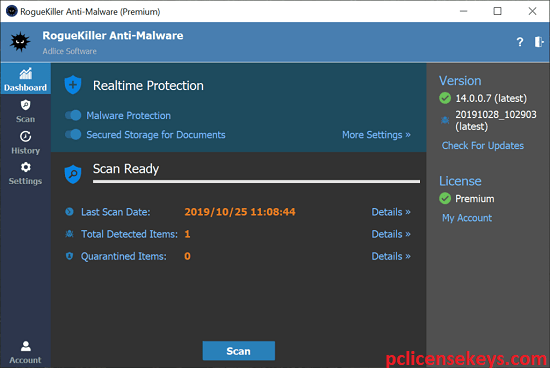Toggle Secured Storage for Documents switch

pyautogui.click(x=73, y=134)
